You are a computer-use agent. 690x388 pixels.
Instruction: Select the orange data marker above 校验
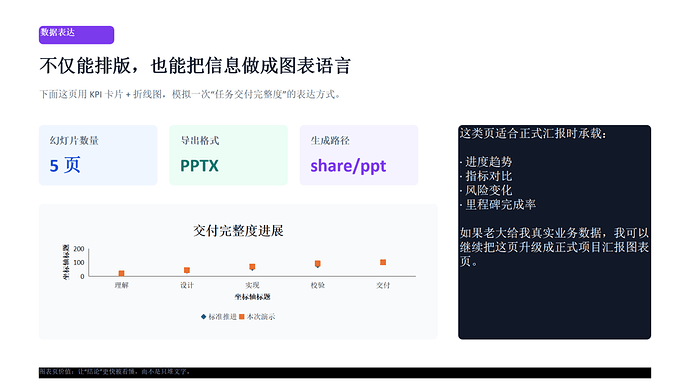click(318, 264)
